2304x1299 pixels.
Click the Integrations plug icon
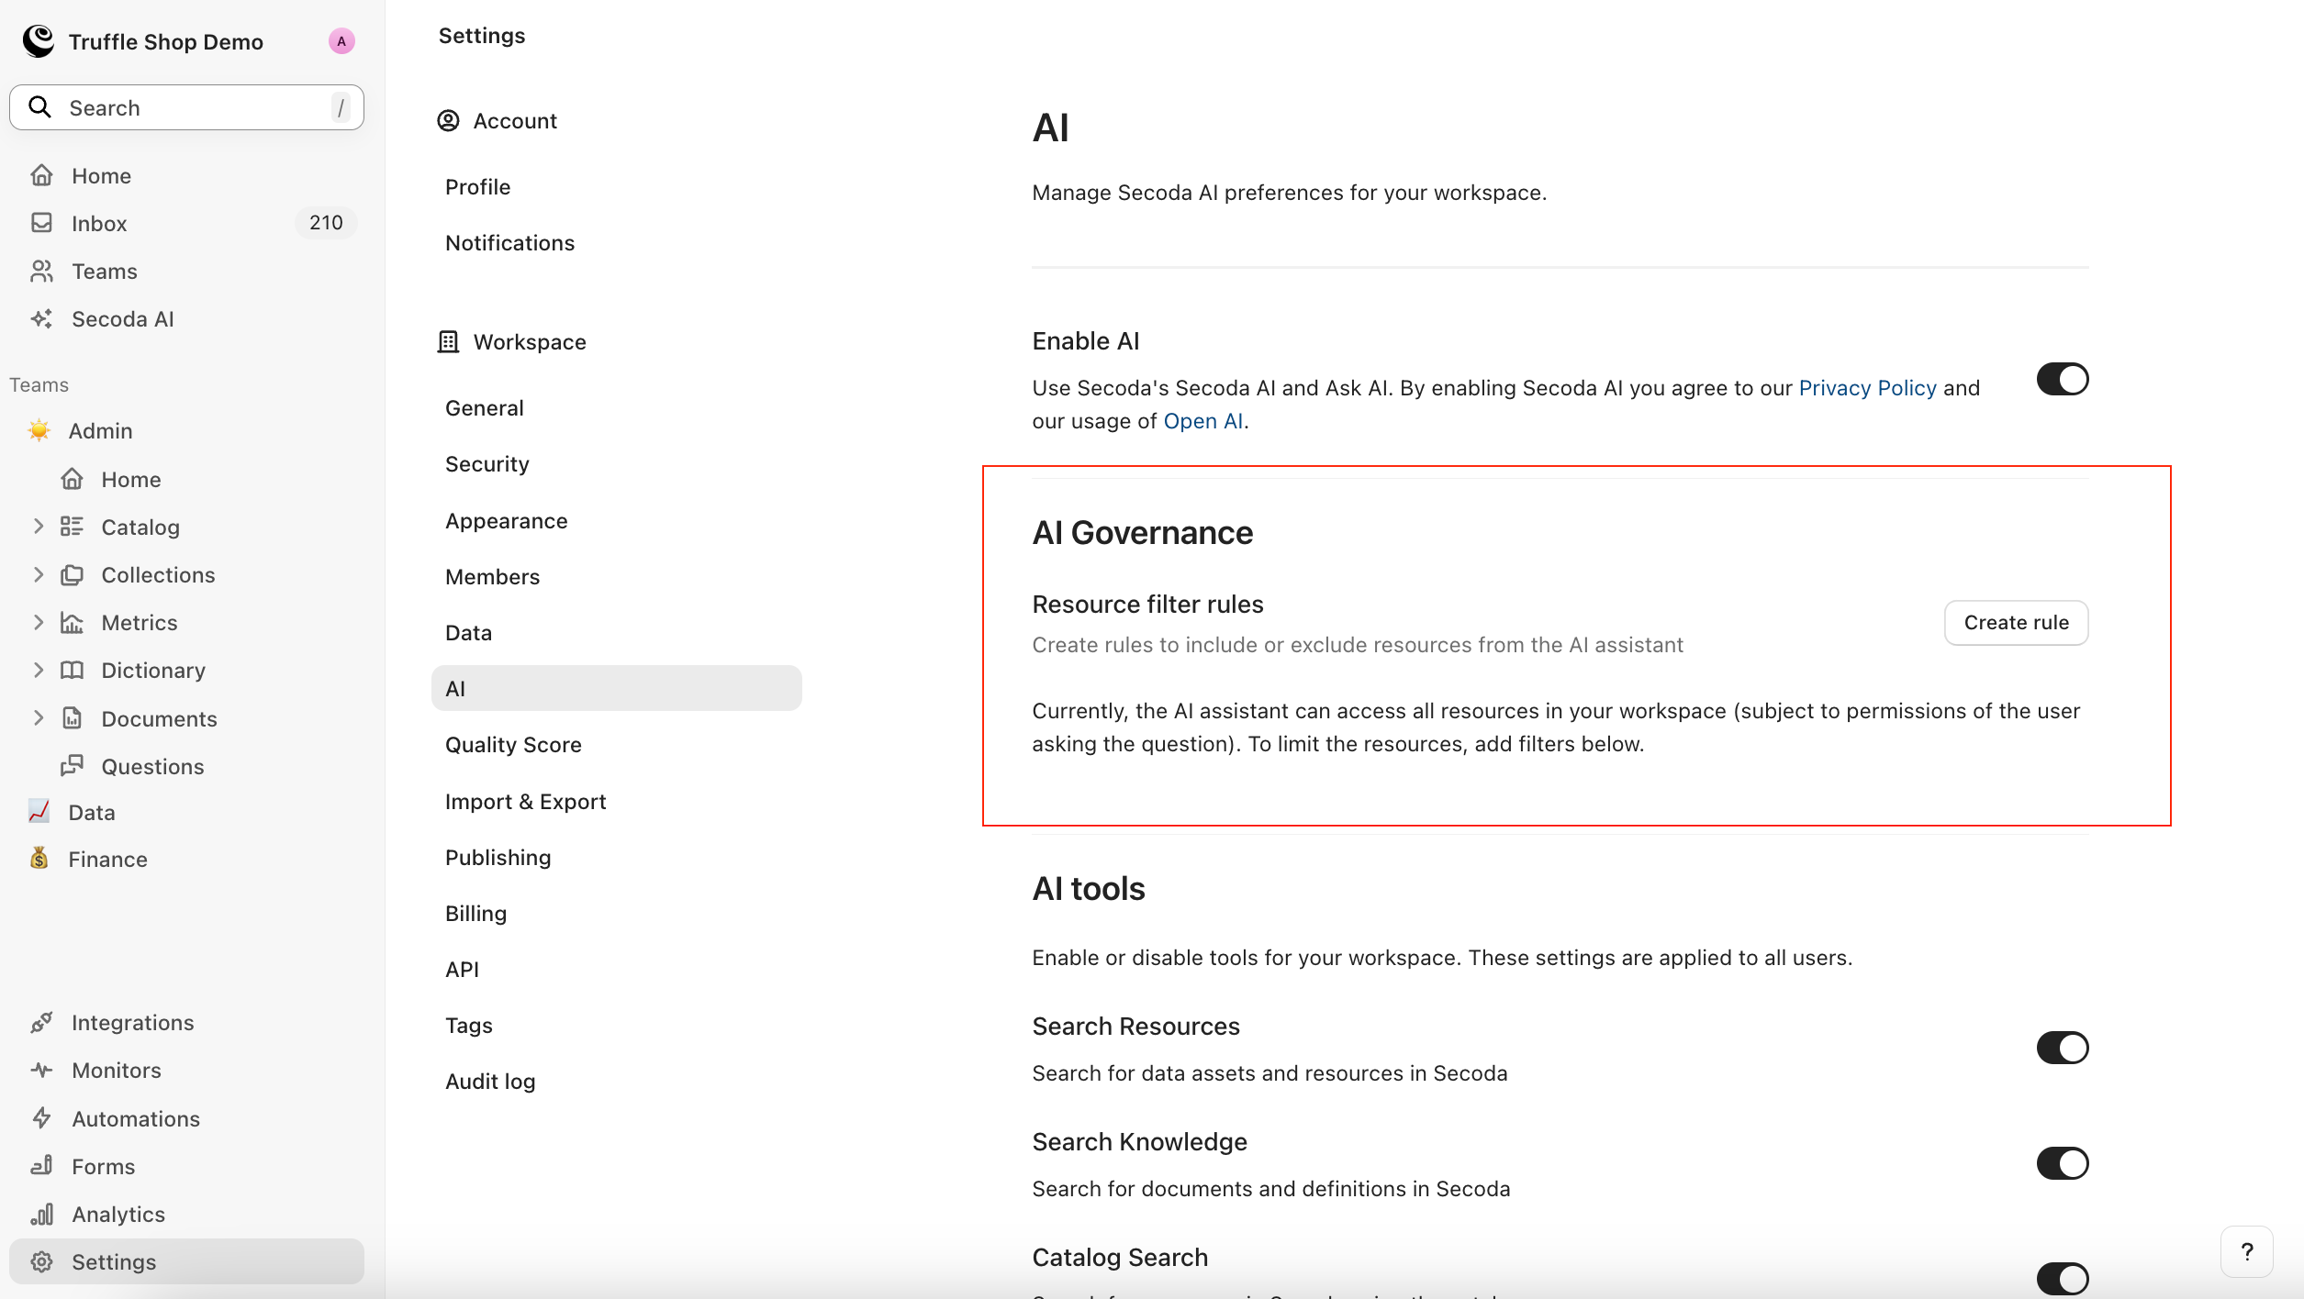41,1022
